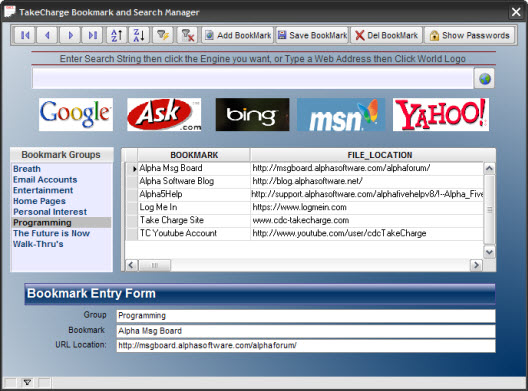
Task: Search using the Bing logo
Action: coord(253,115)
